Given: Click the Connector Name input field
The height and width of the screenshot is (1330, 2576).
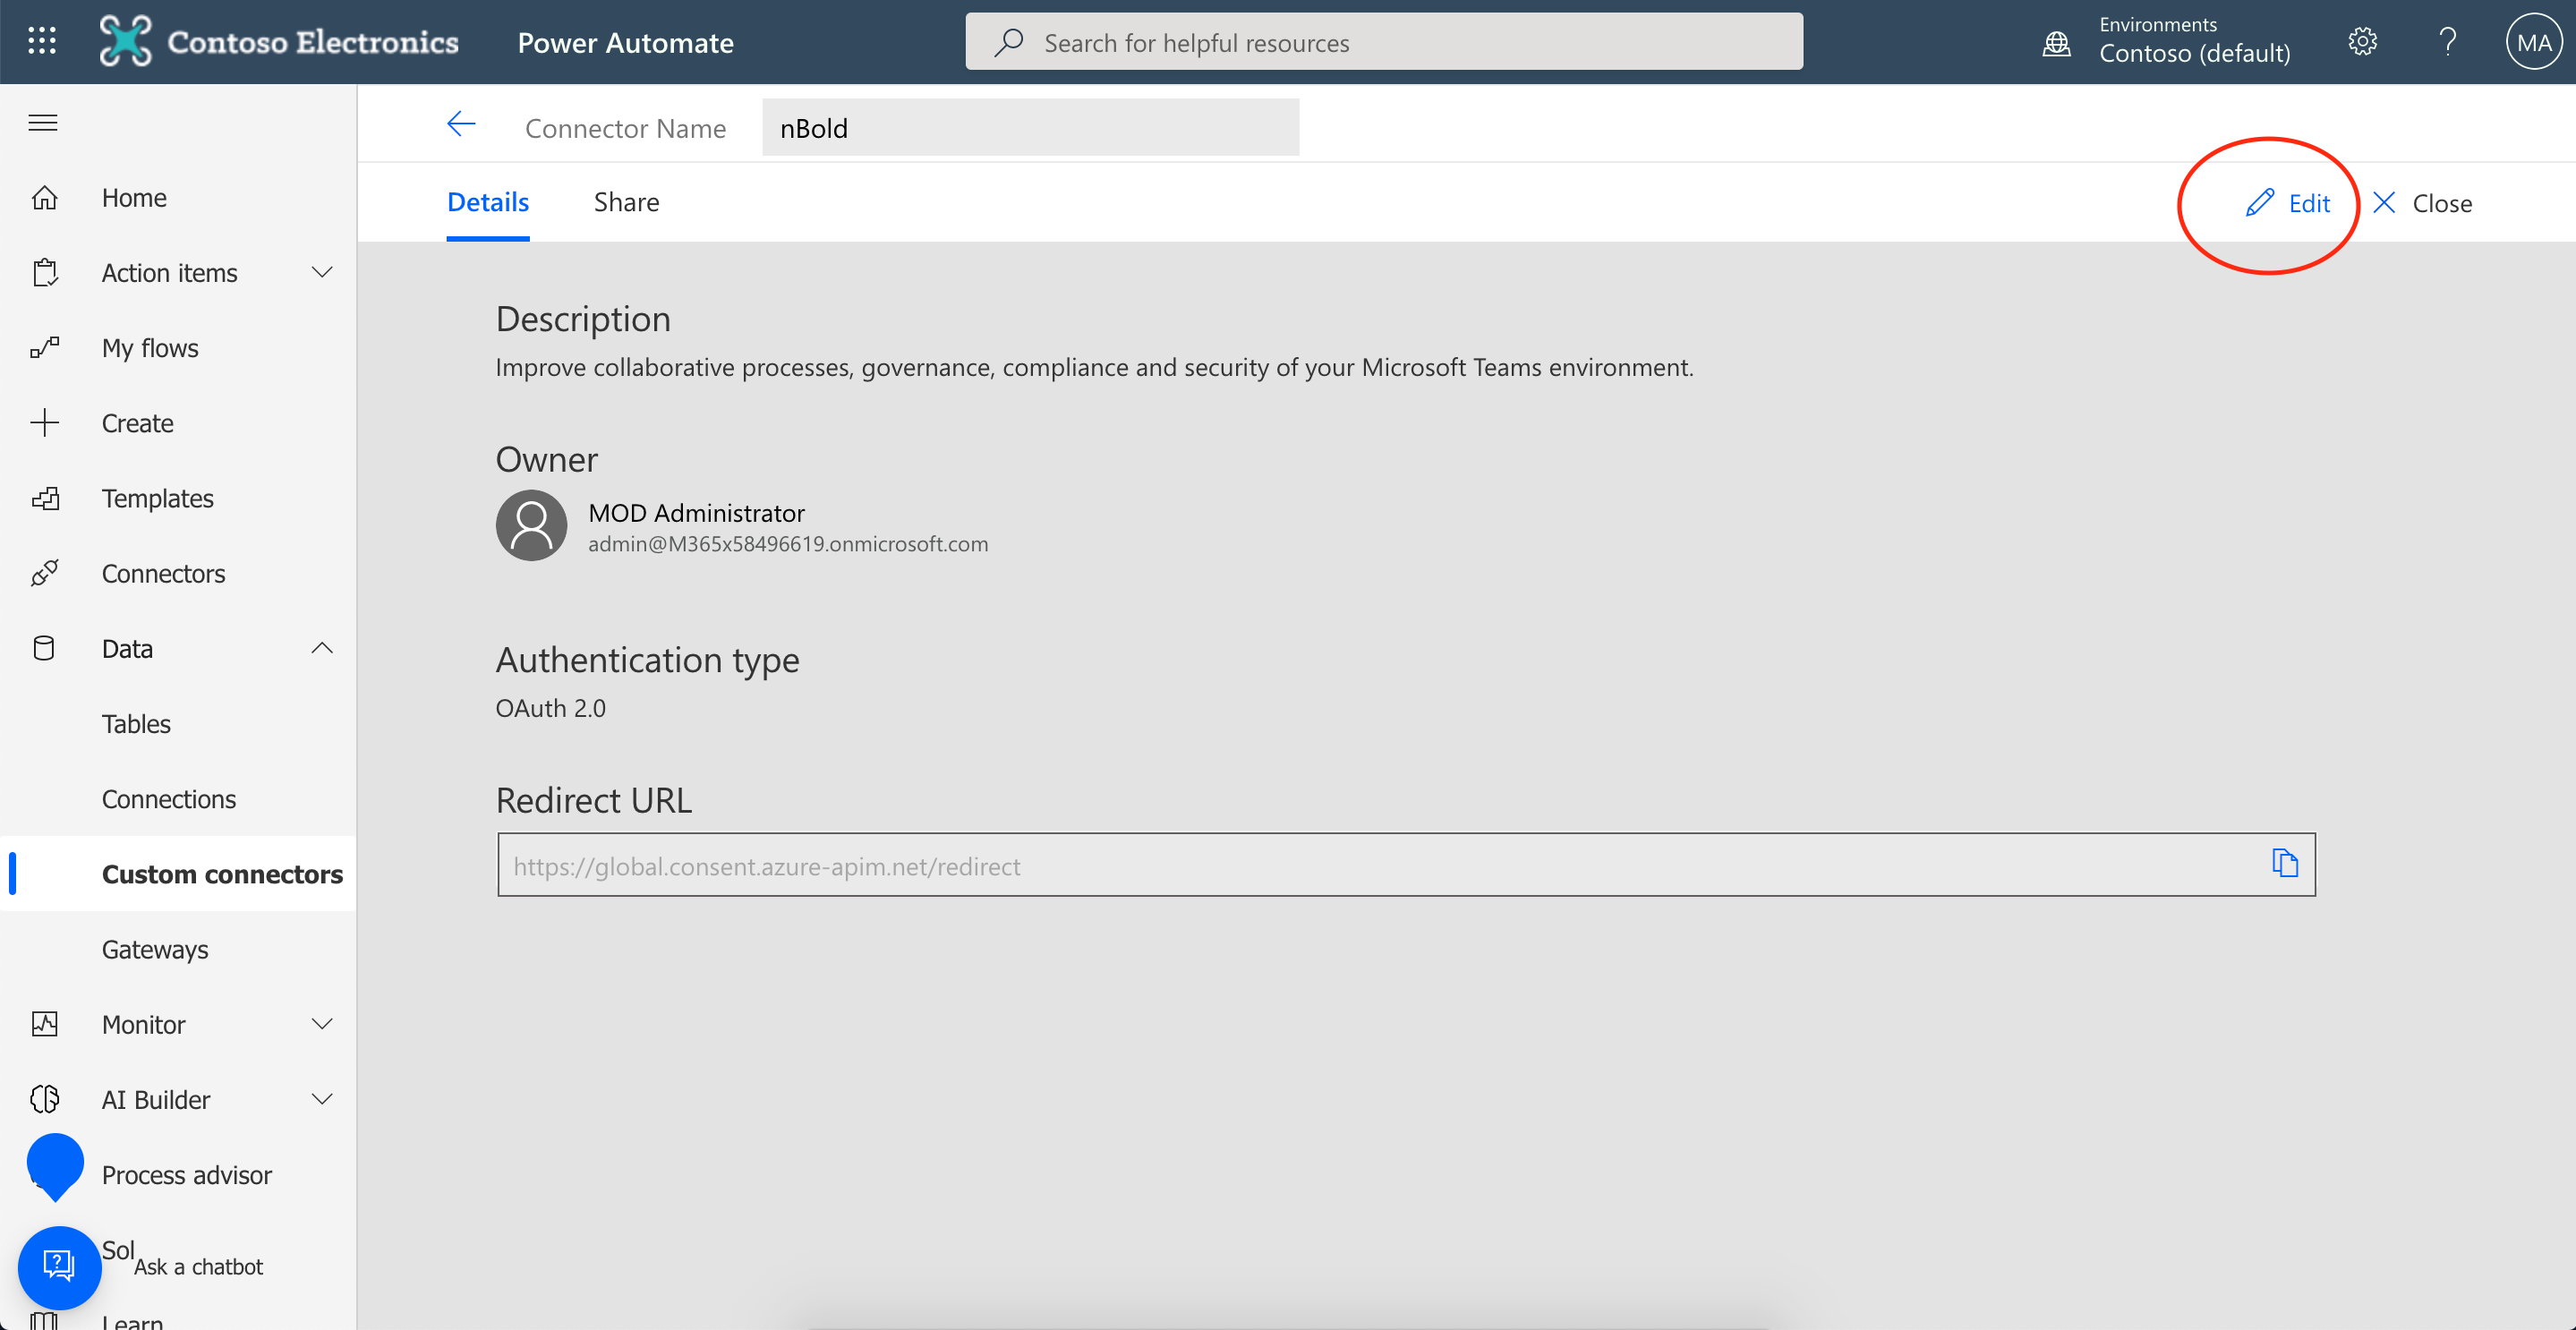Looking at the screenshot, I should click(1030, 128).
